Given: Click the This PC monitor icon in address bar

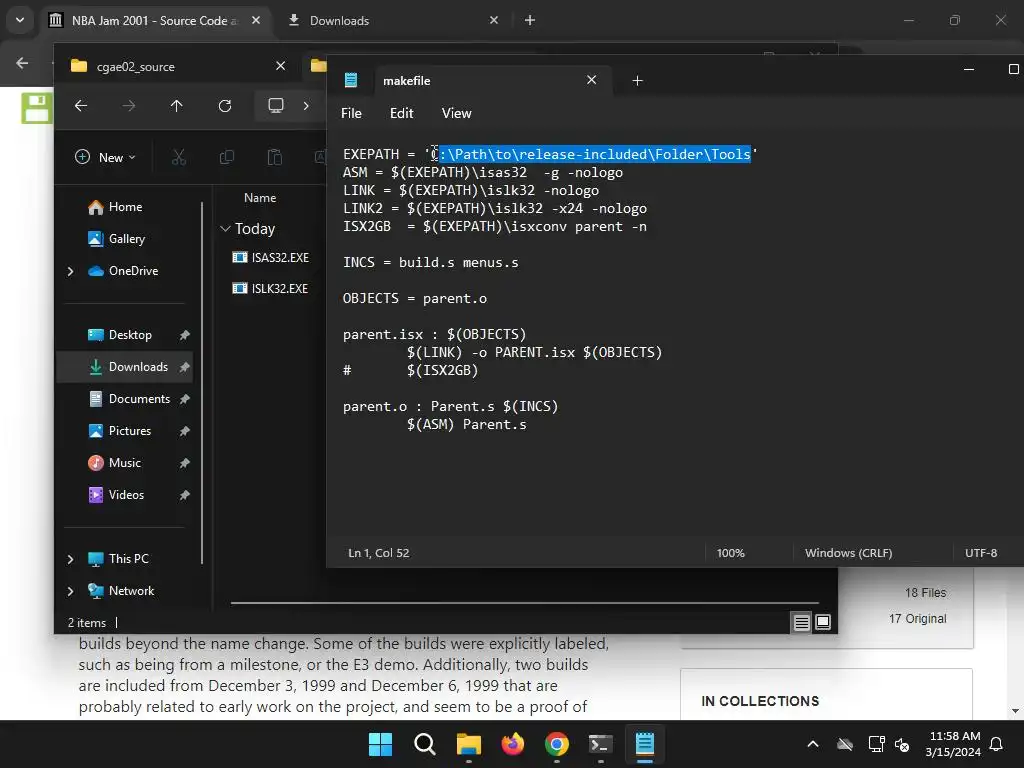Looking at the screenshot, I should (x=276, y=105).
